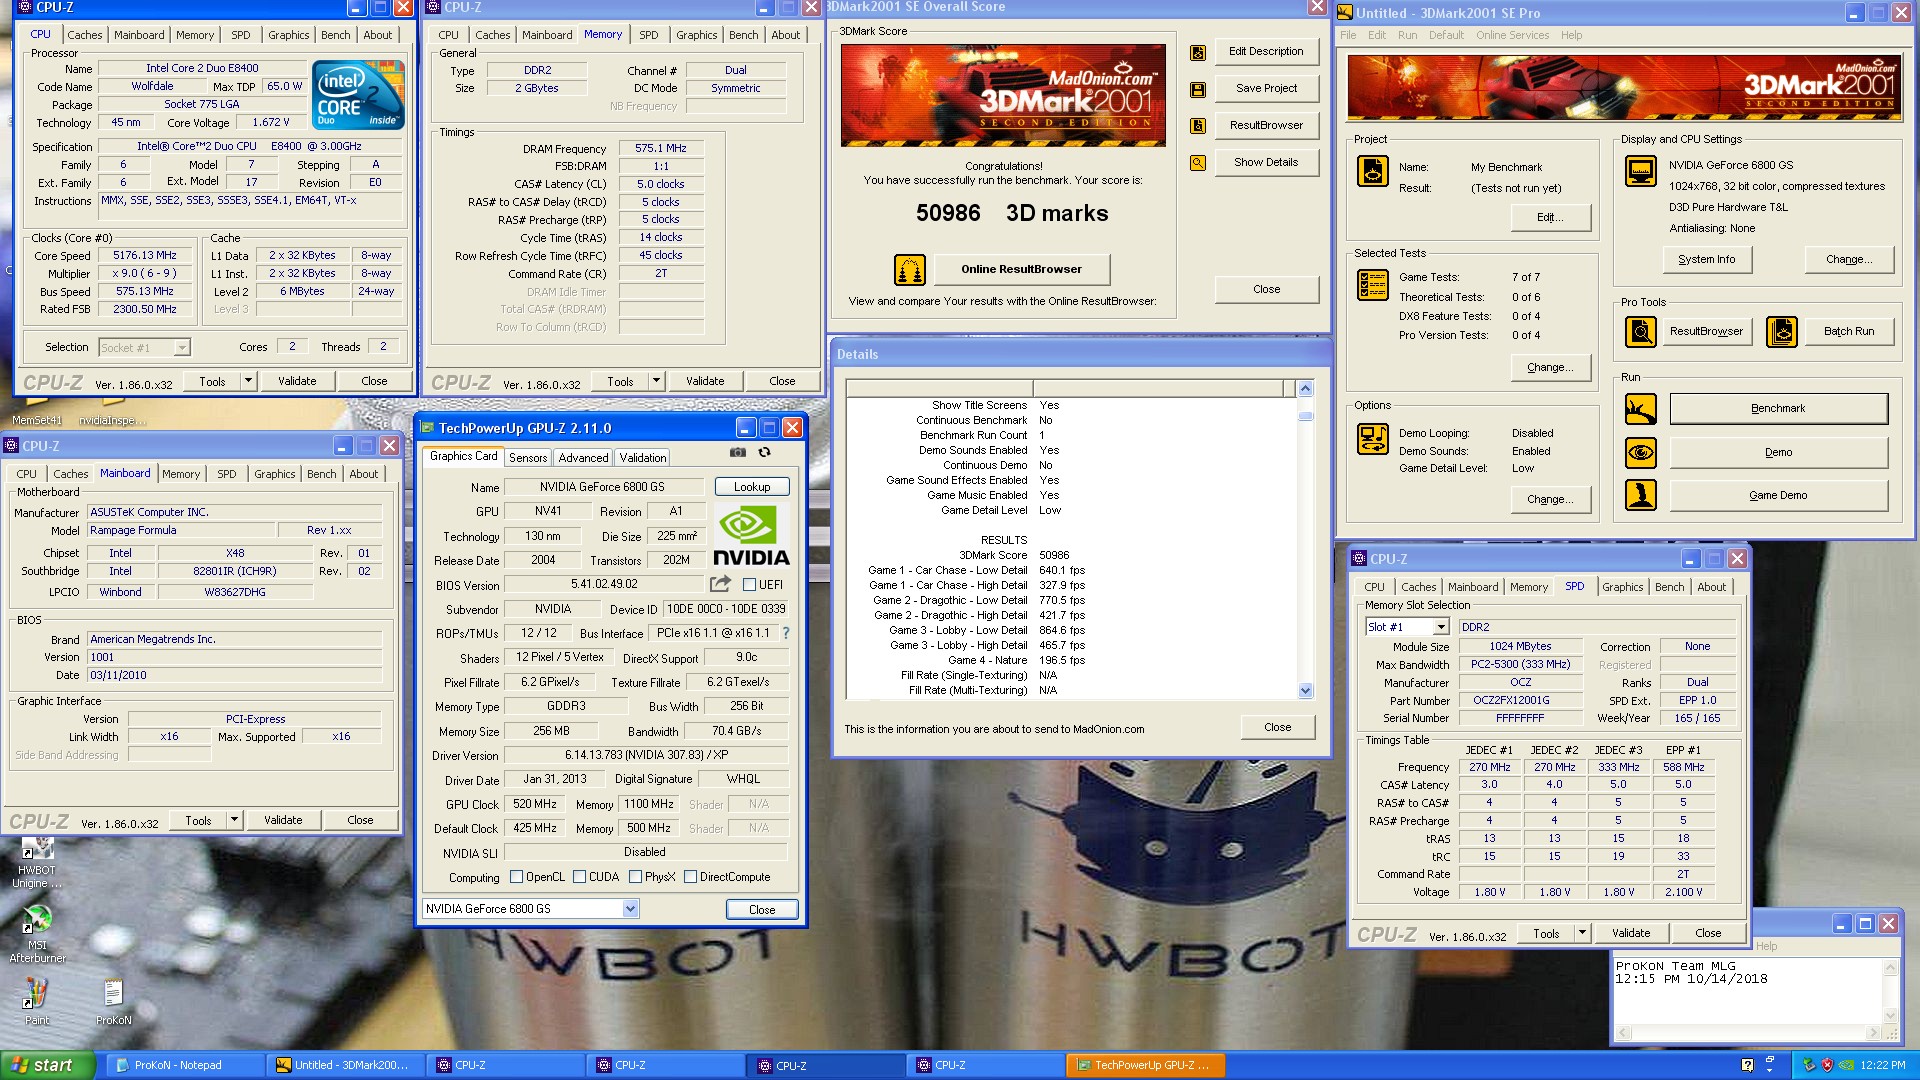The height and width of the screenshot is (1080, 1920).
Task: Click the TechPowerUp GPU-Z taskbar button
Action: click(x=1144, y=1066)
